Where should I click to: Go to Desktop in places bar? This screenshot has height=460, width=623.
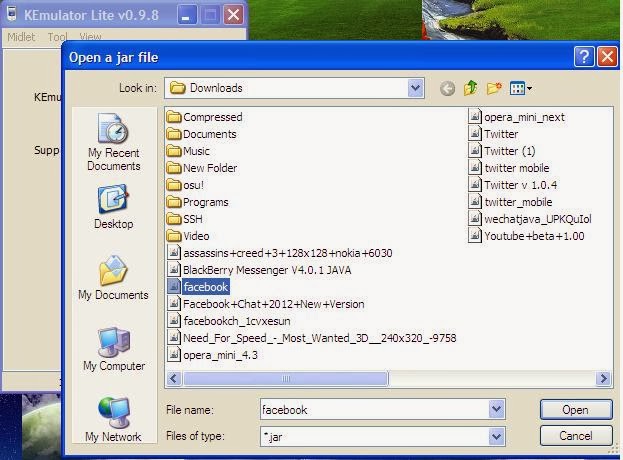pos(114,207)
